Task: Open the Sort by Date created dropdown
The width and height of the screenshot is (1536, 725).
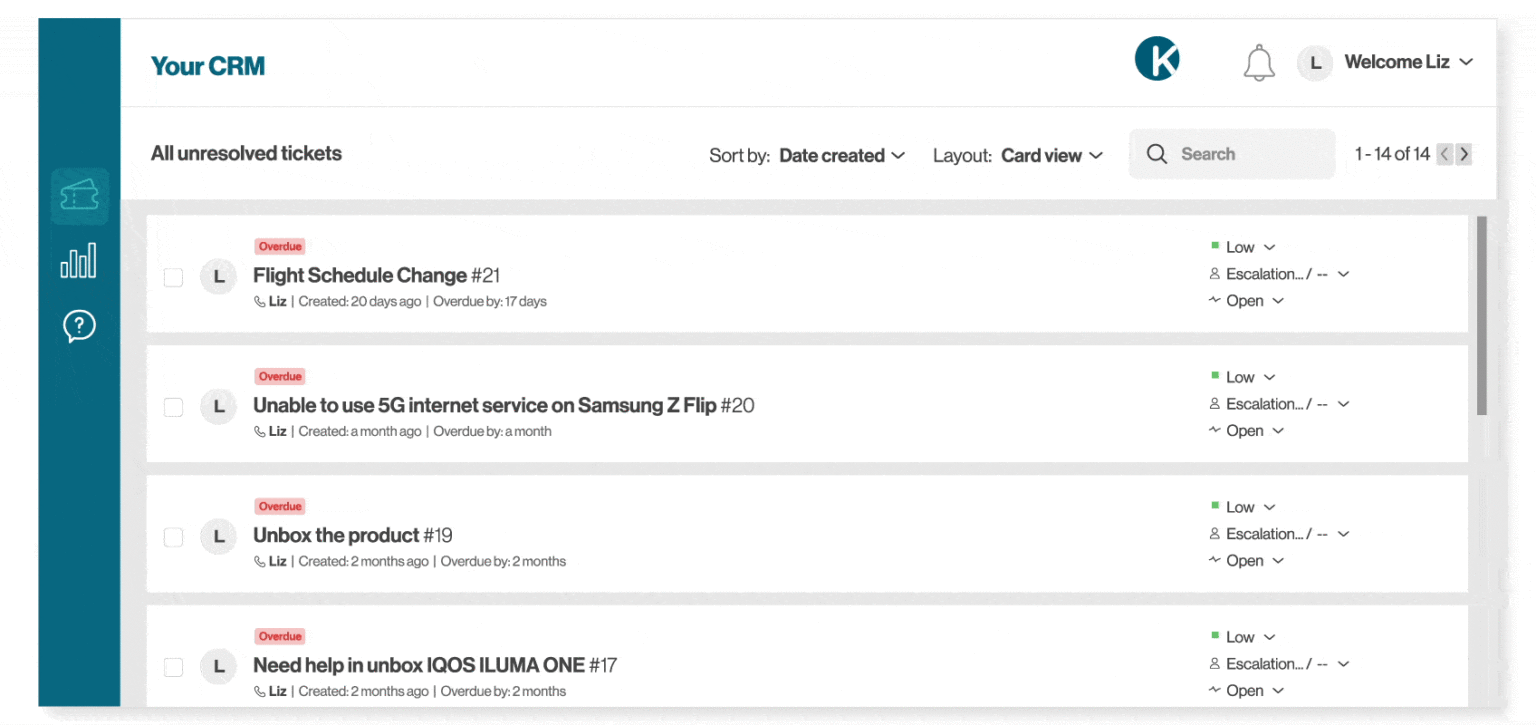Action: [x=841, y=155]
